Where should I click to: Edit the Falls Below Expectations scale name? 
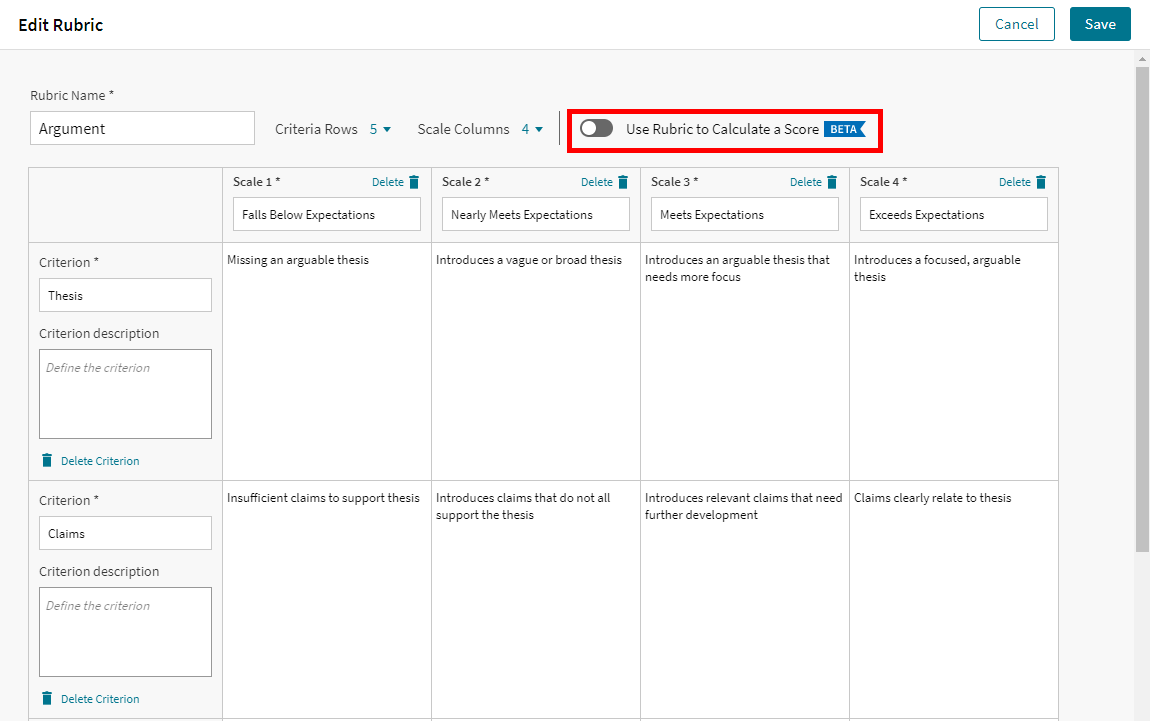coord(326,214)
